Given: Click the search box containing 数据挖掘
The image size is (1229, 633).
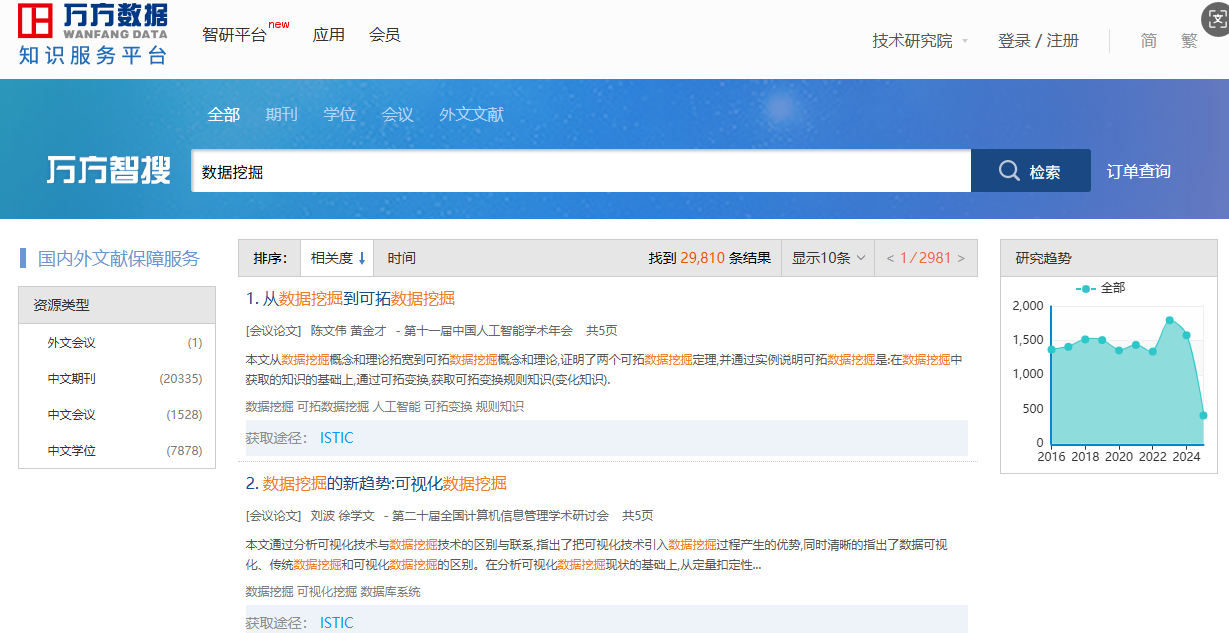Looking at the screenshot, I should [580, 171].
